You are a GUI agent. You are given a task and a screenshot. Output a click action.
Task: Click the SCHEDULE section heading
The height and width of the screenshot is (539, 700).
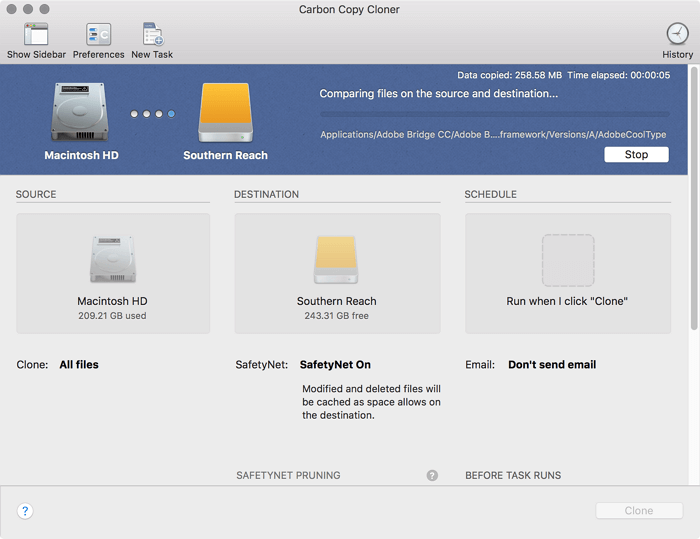tap(491, 195)
